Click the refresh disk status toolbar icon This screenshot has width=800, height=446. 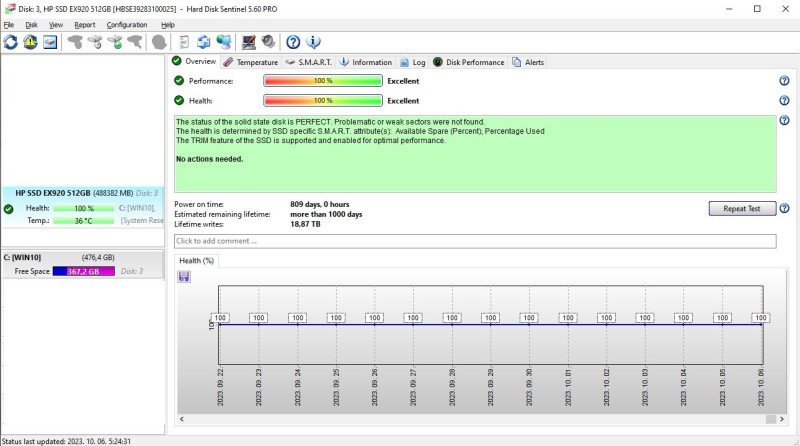[x=11, y=42]
